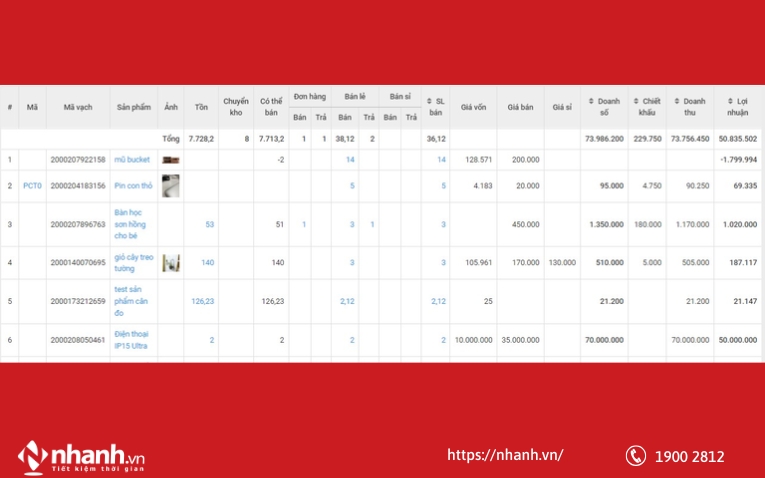
Task: Open the https://nhanh.vn/ link
Action: (x=505, y=455)
